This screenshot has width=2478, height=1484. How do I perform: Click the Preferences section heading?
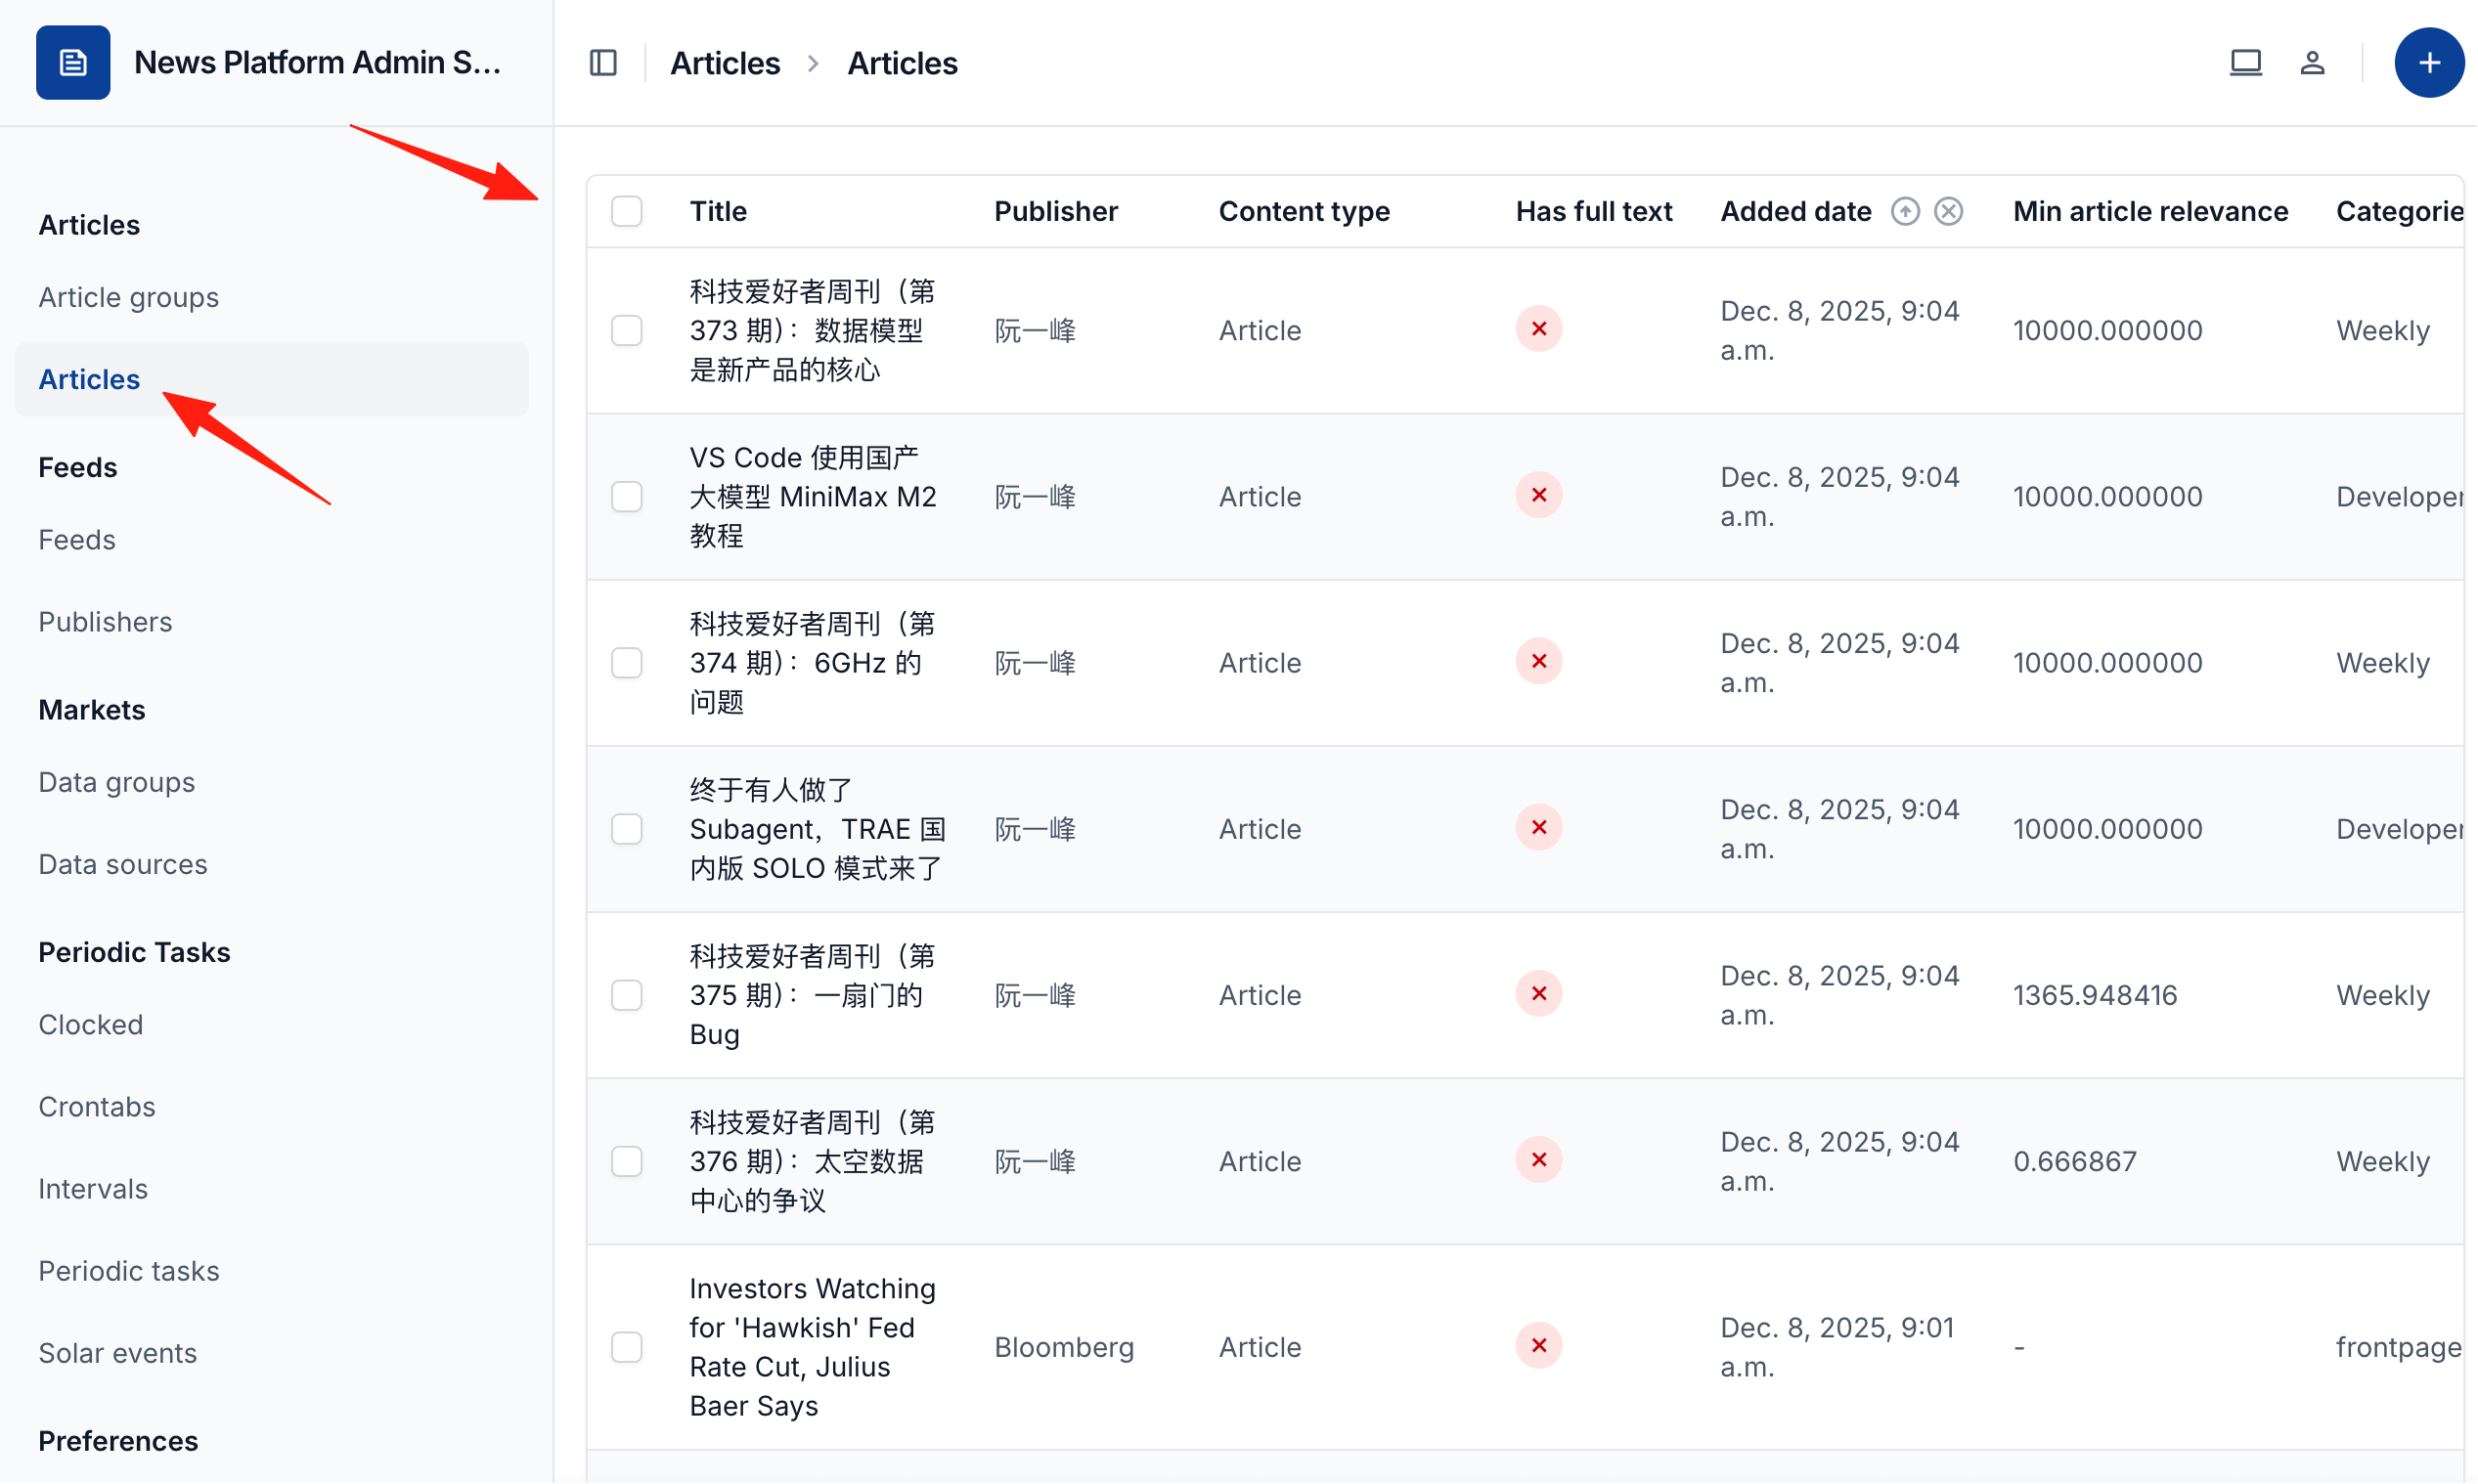click(x=118, y=1440)
